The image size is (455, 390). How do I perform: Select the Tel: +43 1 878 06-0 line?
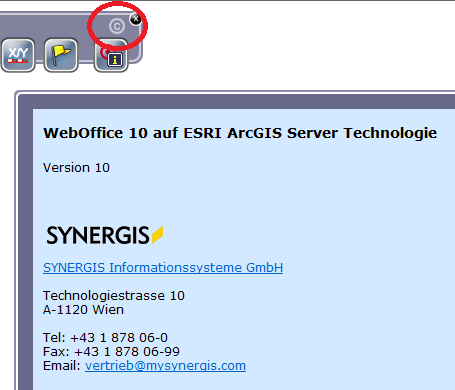coord(105,338)
